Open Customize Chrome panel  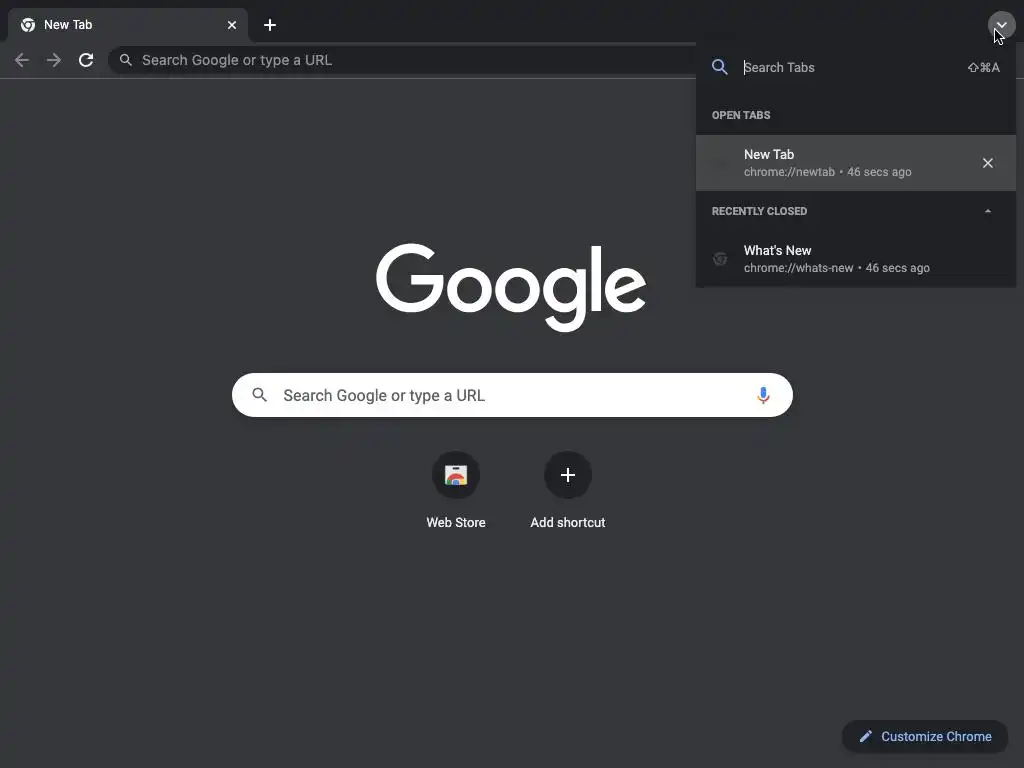coord(925,737)
